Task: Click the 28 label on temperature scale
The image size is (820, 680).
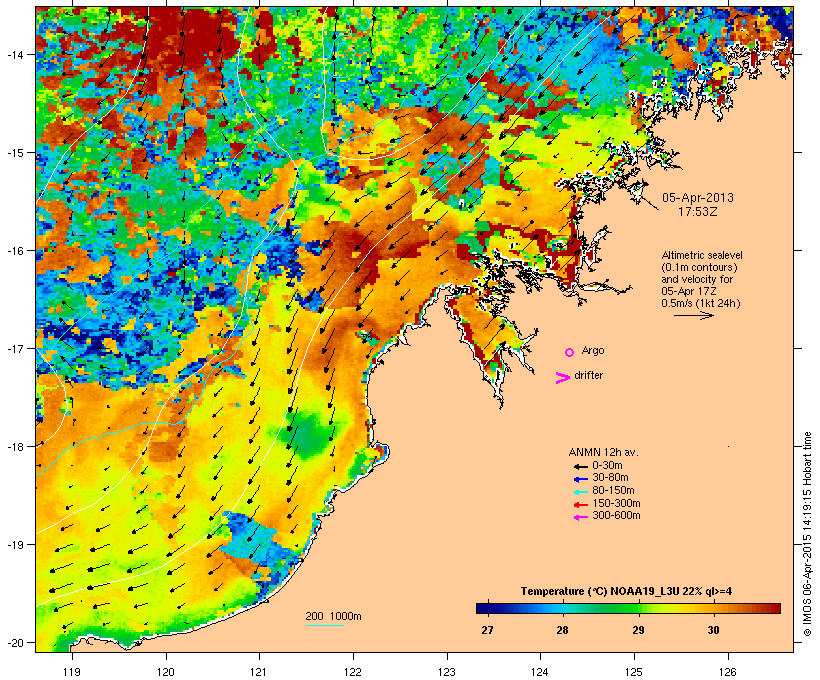Action: click(x=562, y=630)
